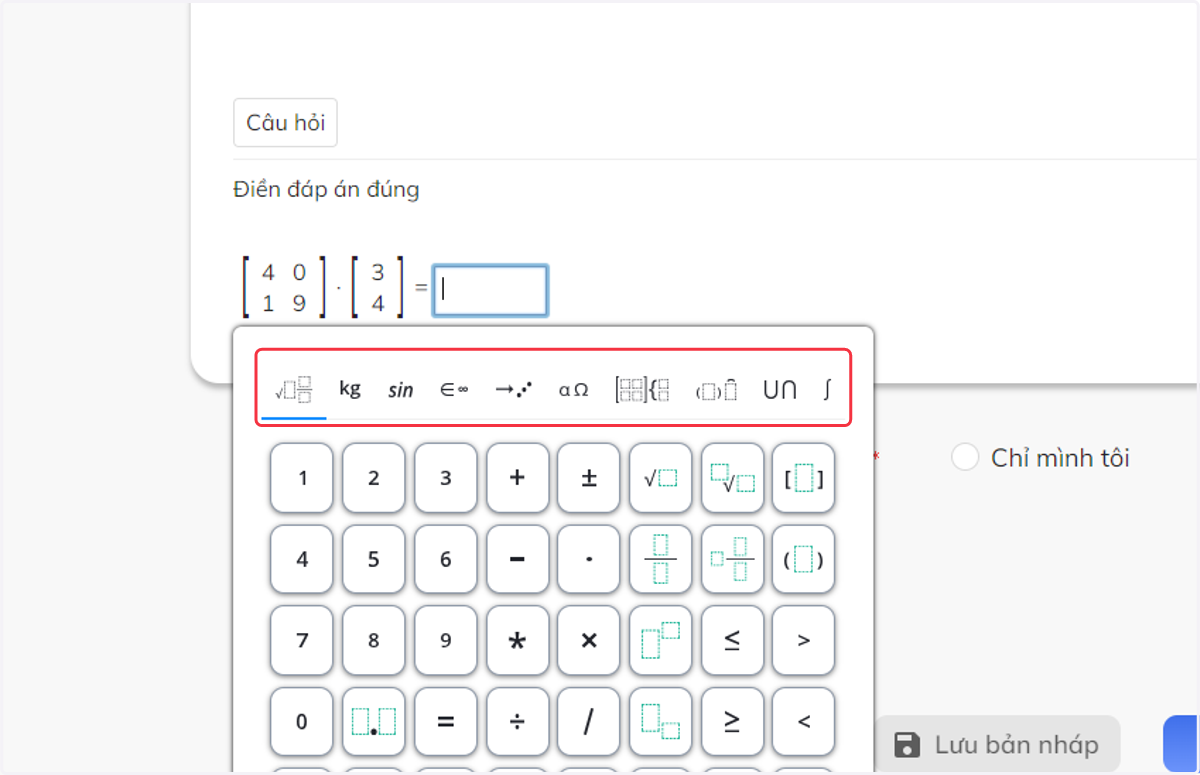Open the brackets and accents tab
This screenshot has width=1200, height=775.
point(716,390)
